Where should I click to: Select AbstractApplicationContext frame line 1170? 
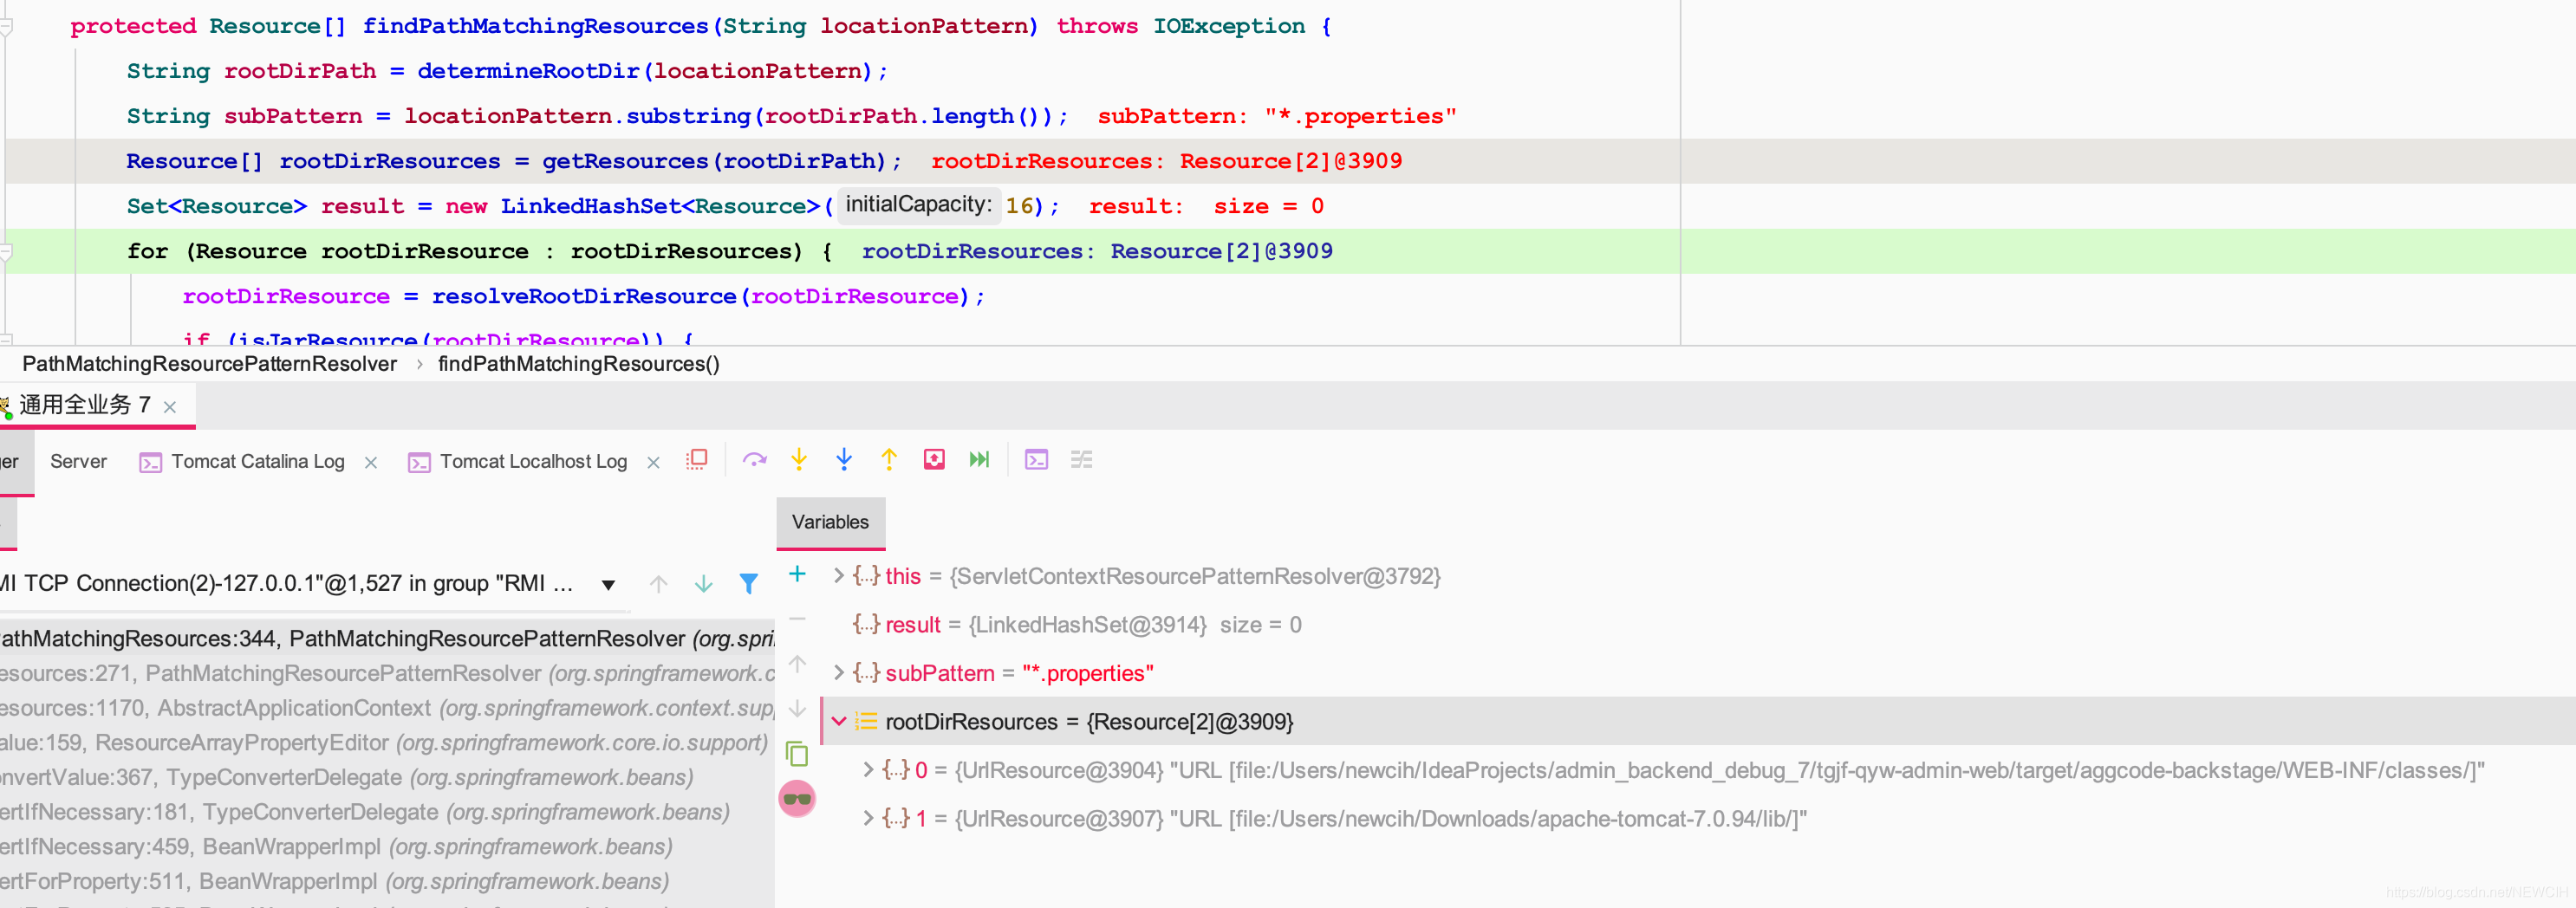coord(387,708)
